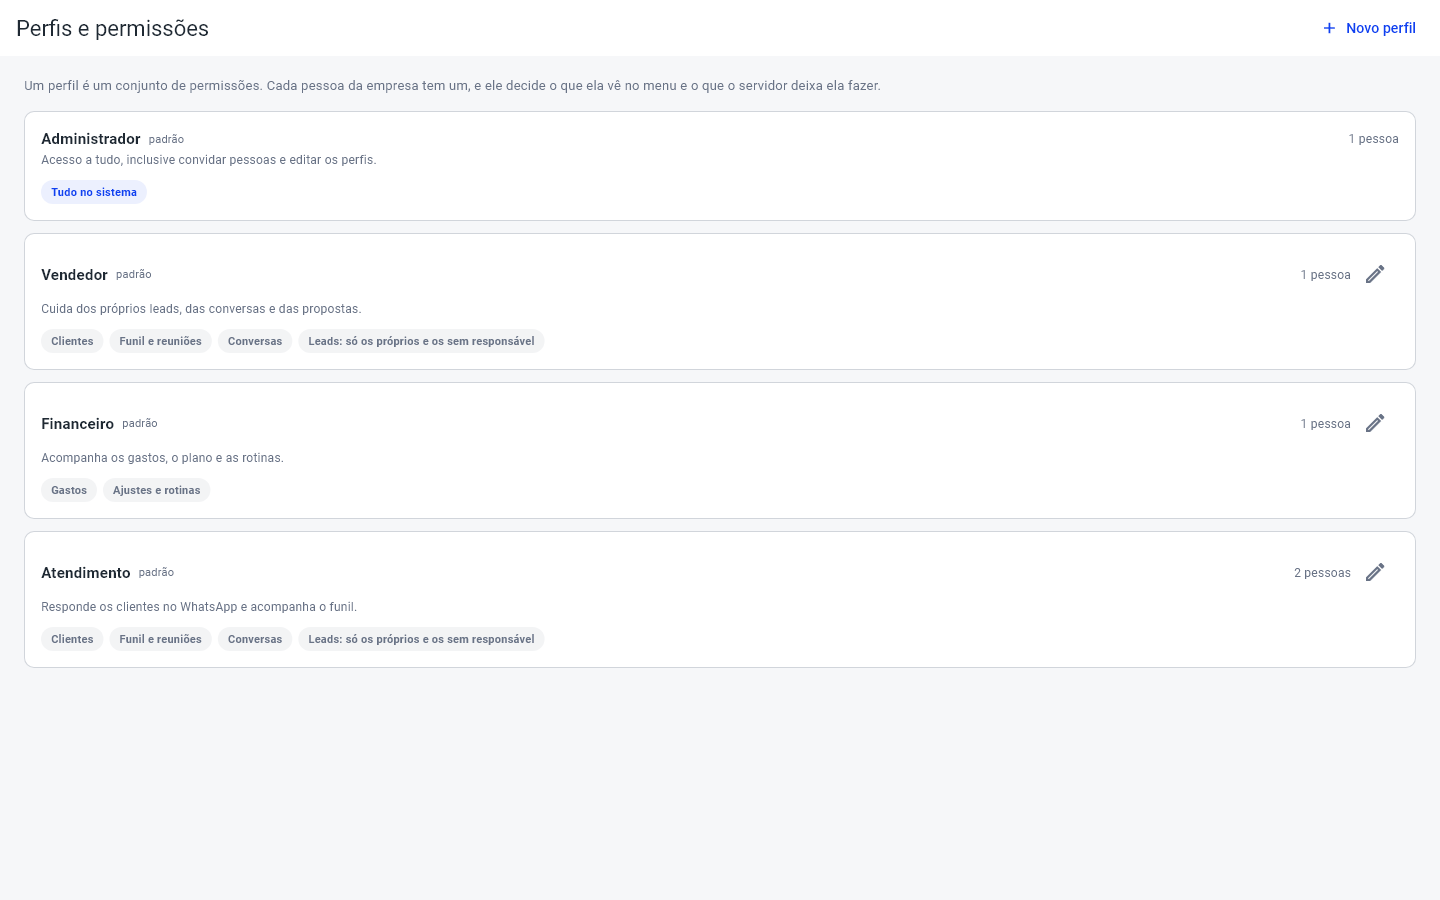Image resolution: width=1440 pixels, height=900 pixels.
Task: Click 'Ajustes e rotinas' chip in Financeiro card
Action: coord(156,490)
